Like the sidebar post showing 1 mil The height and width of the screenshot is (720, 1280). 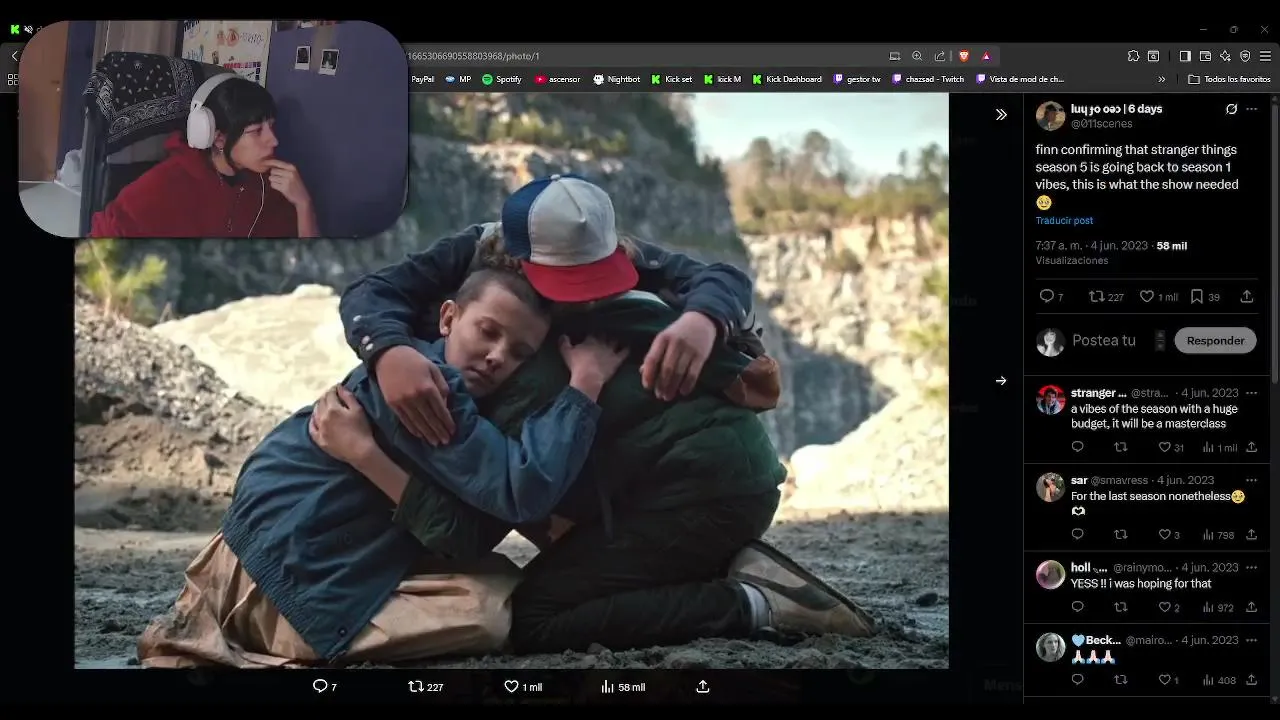click(1159, 296)
